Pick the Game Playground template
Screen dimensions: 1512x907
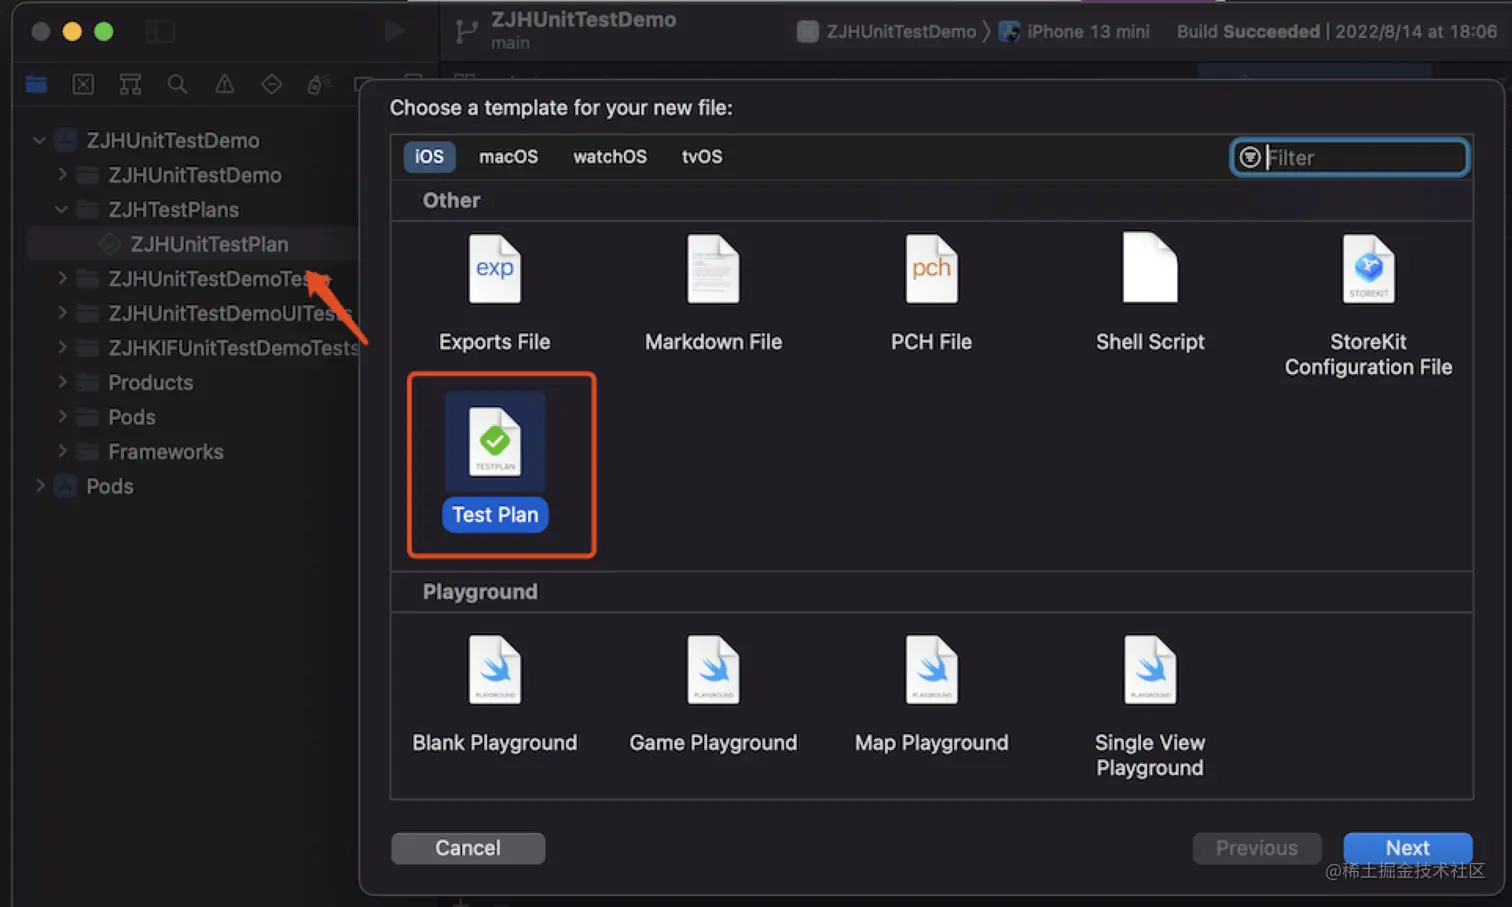[713, 670]
